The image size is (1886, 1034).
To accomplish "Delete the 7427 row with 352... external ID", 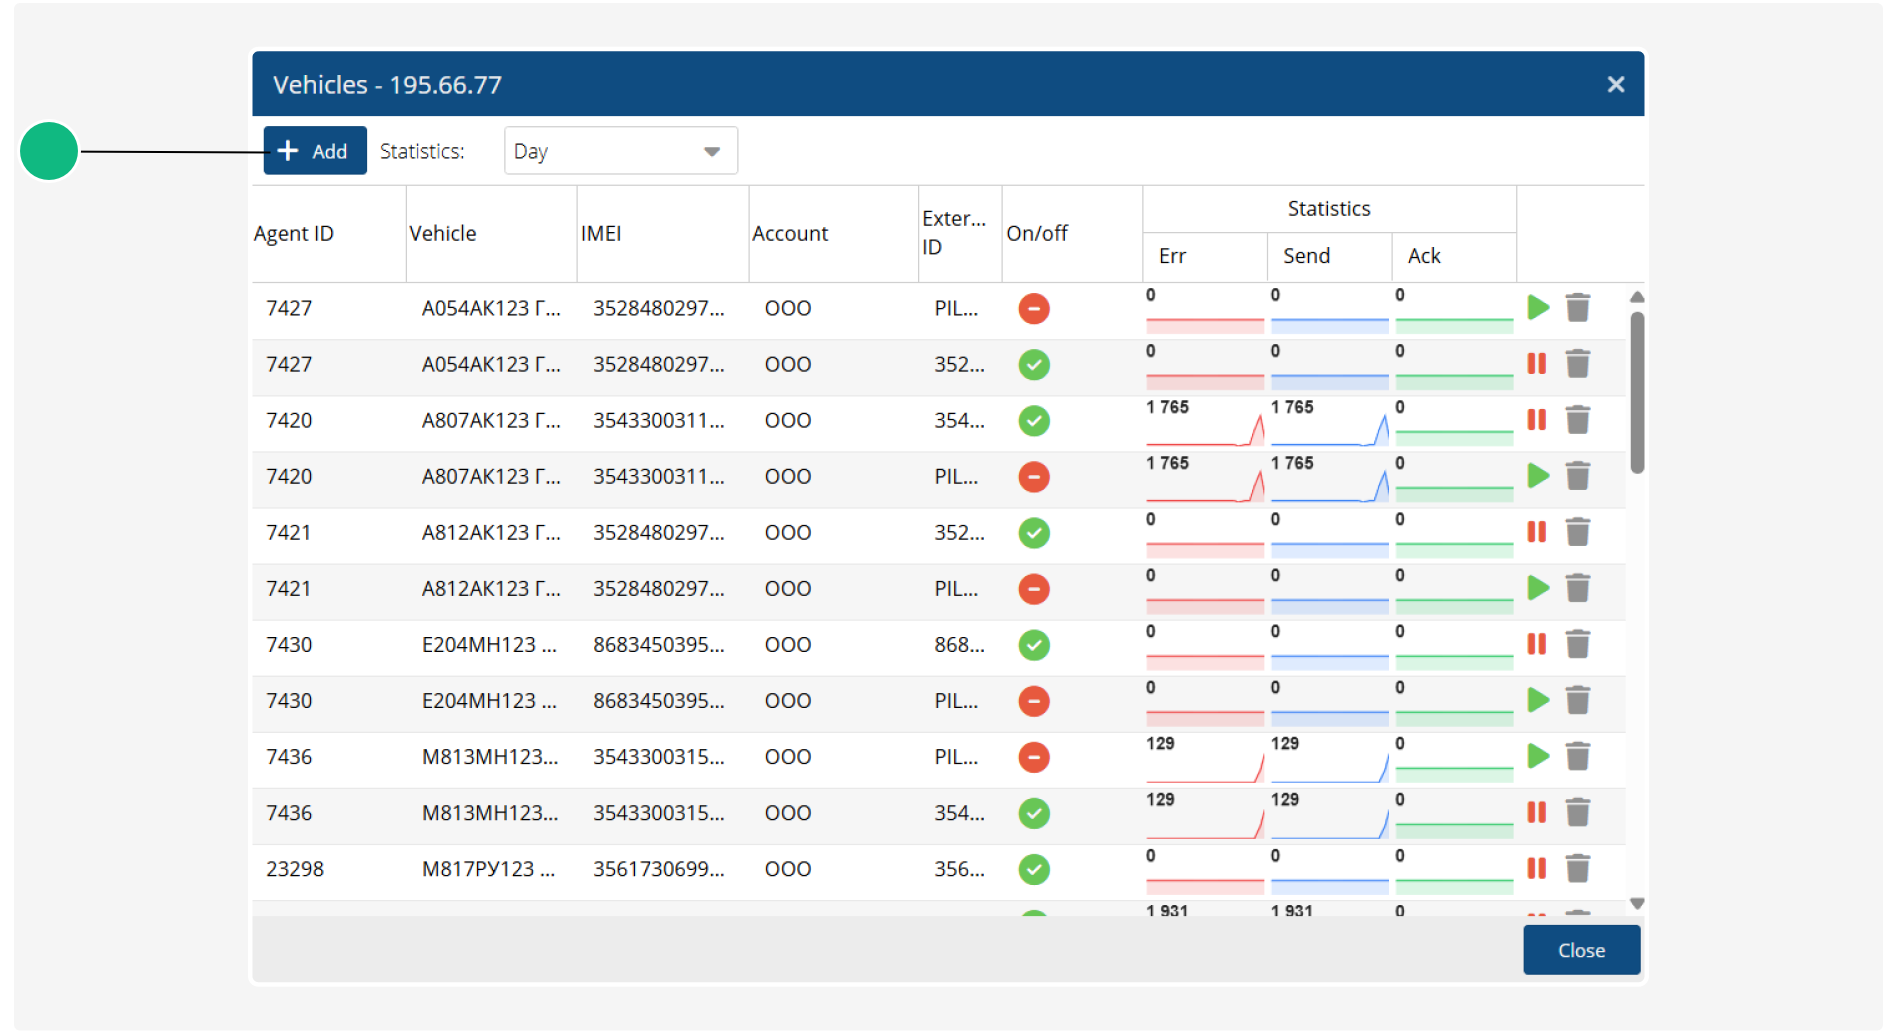I will point(1578,364).
